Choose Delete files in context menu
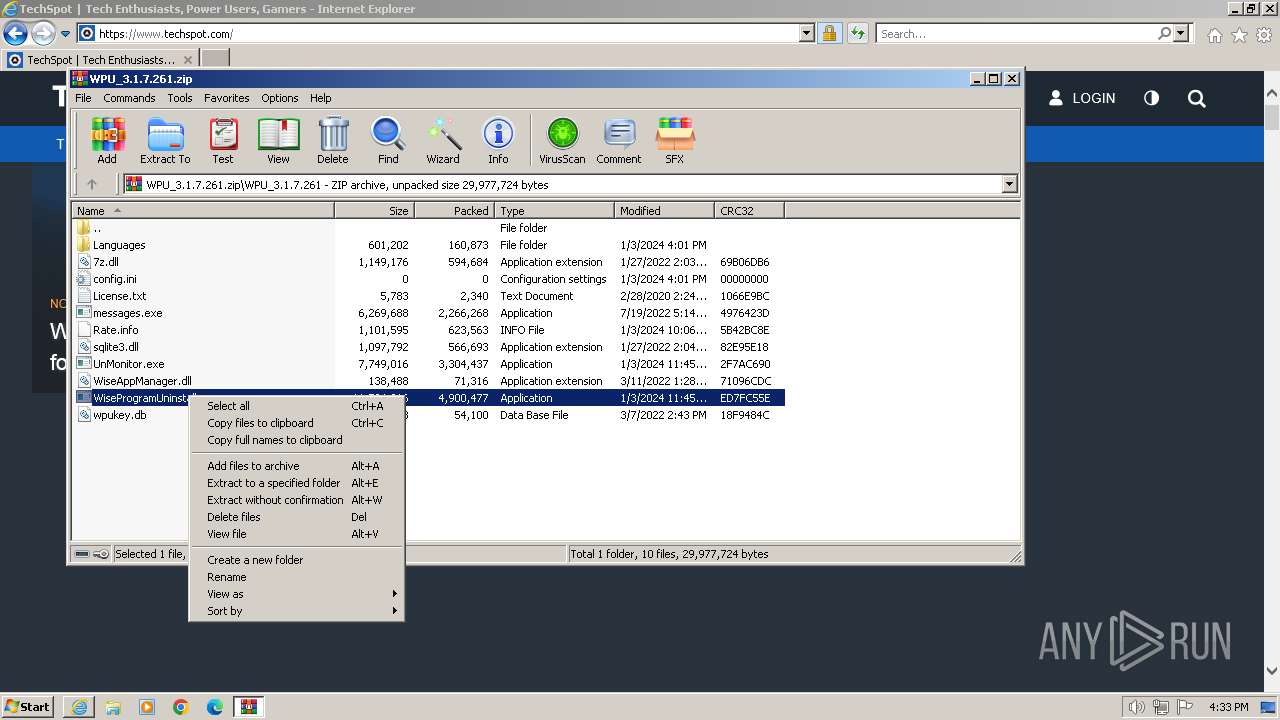 point(296,517)
